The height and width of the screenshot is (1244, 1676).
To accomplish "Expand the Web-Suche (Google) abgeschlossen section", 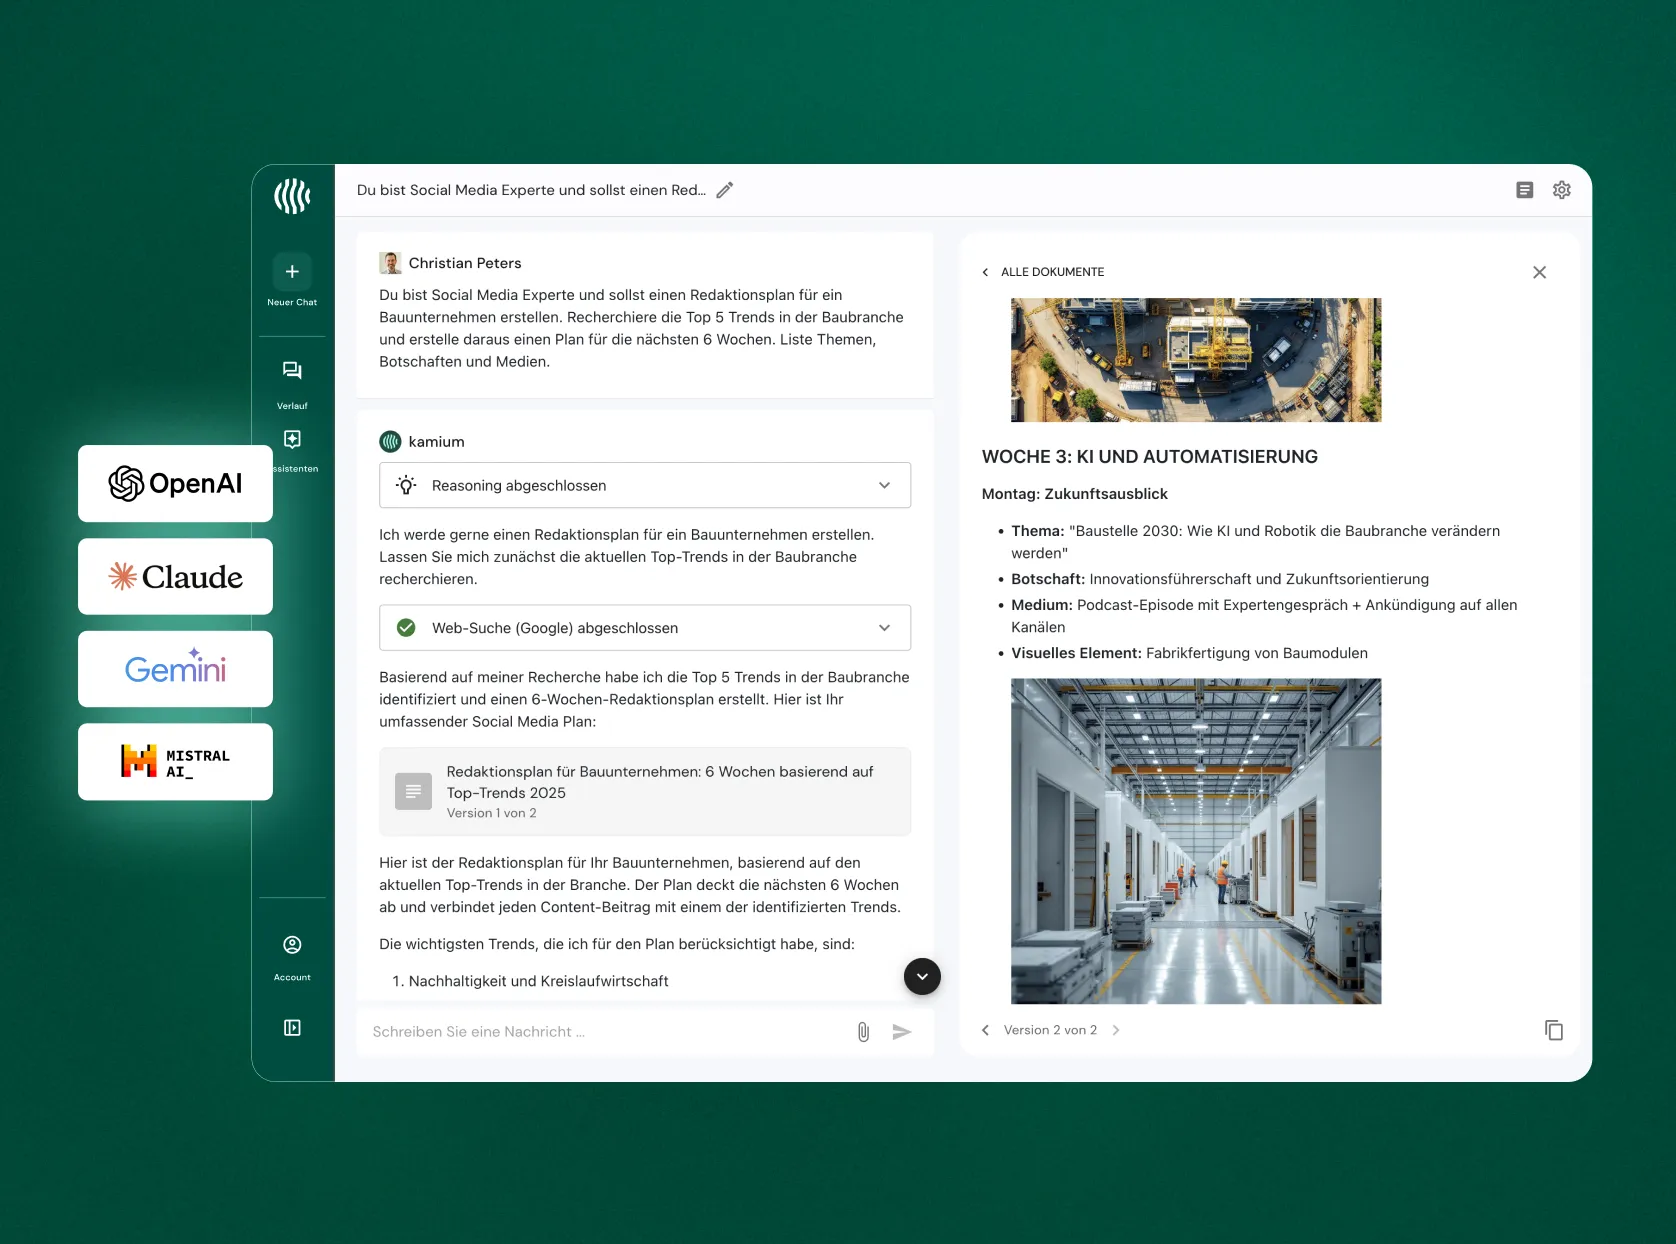I will pyautogui.click(x=645, y=628).
